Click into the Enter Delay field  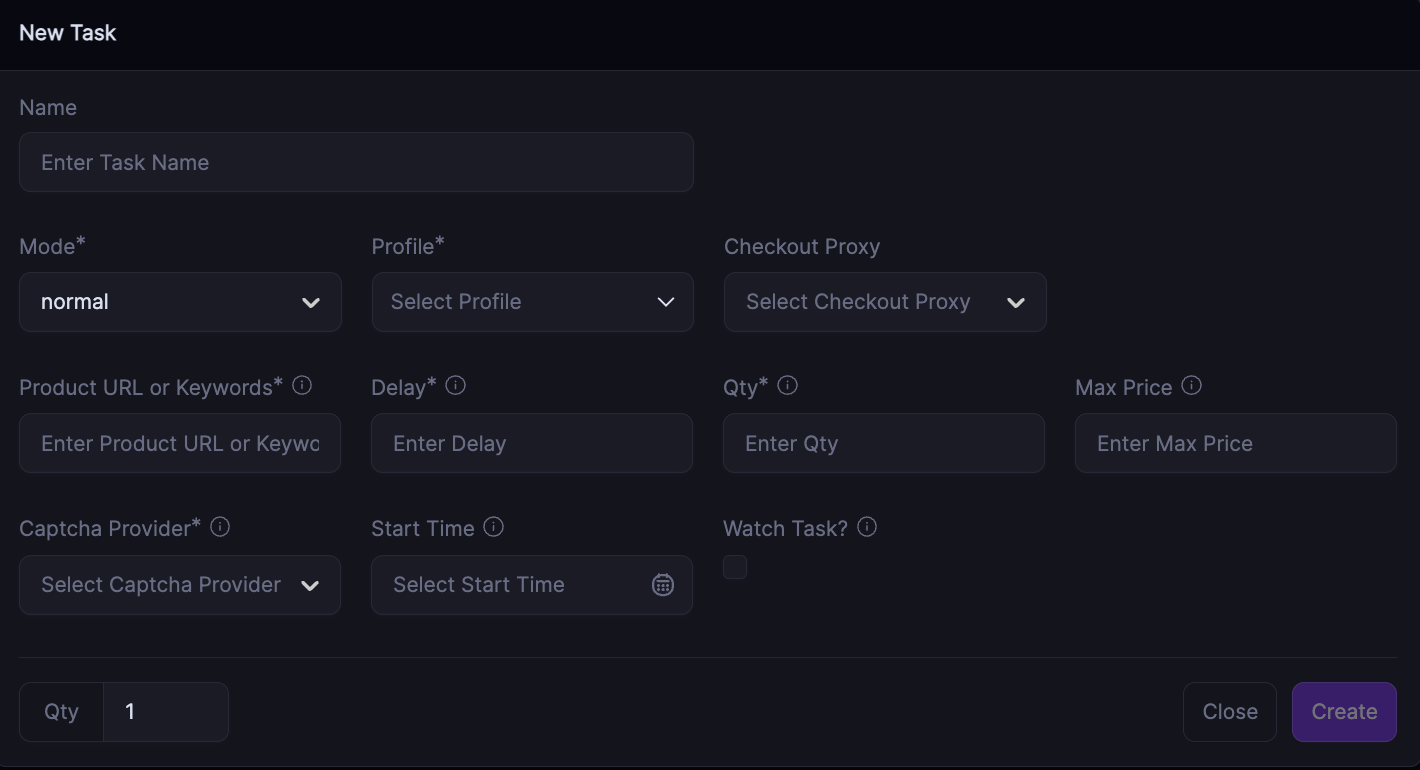[x=532, y=443]
